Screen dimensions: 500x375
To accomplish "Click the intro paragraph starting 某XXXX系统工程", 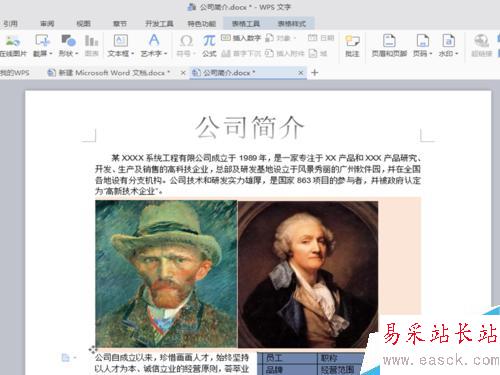I will click(x=258, y=174).
